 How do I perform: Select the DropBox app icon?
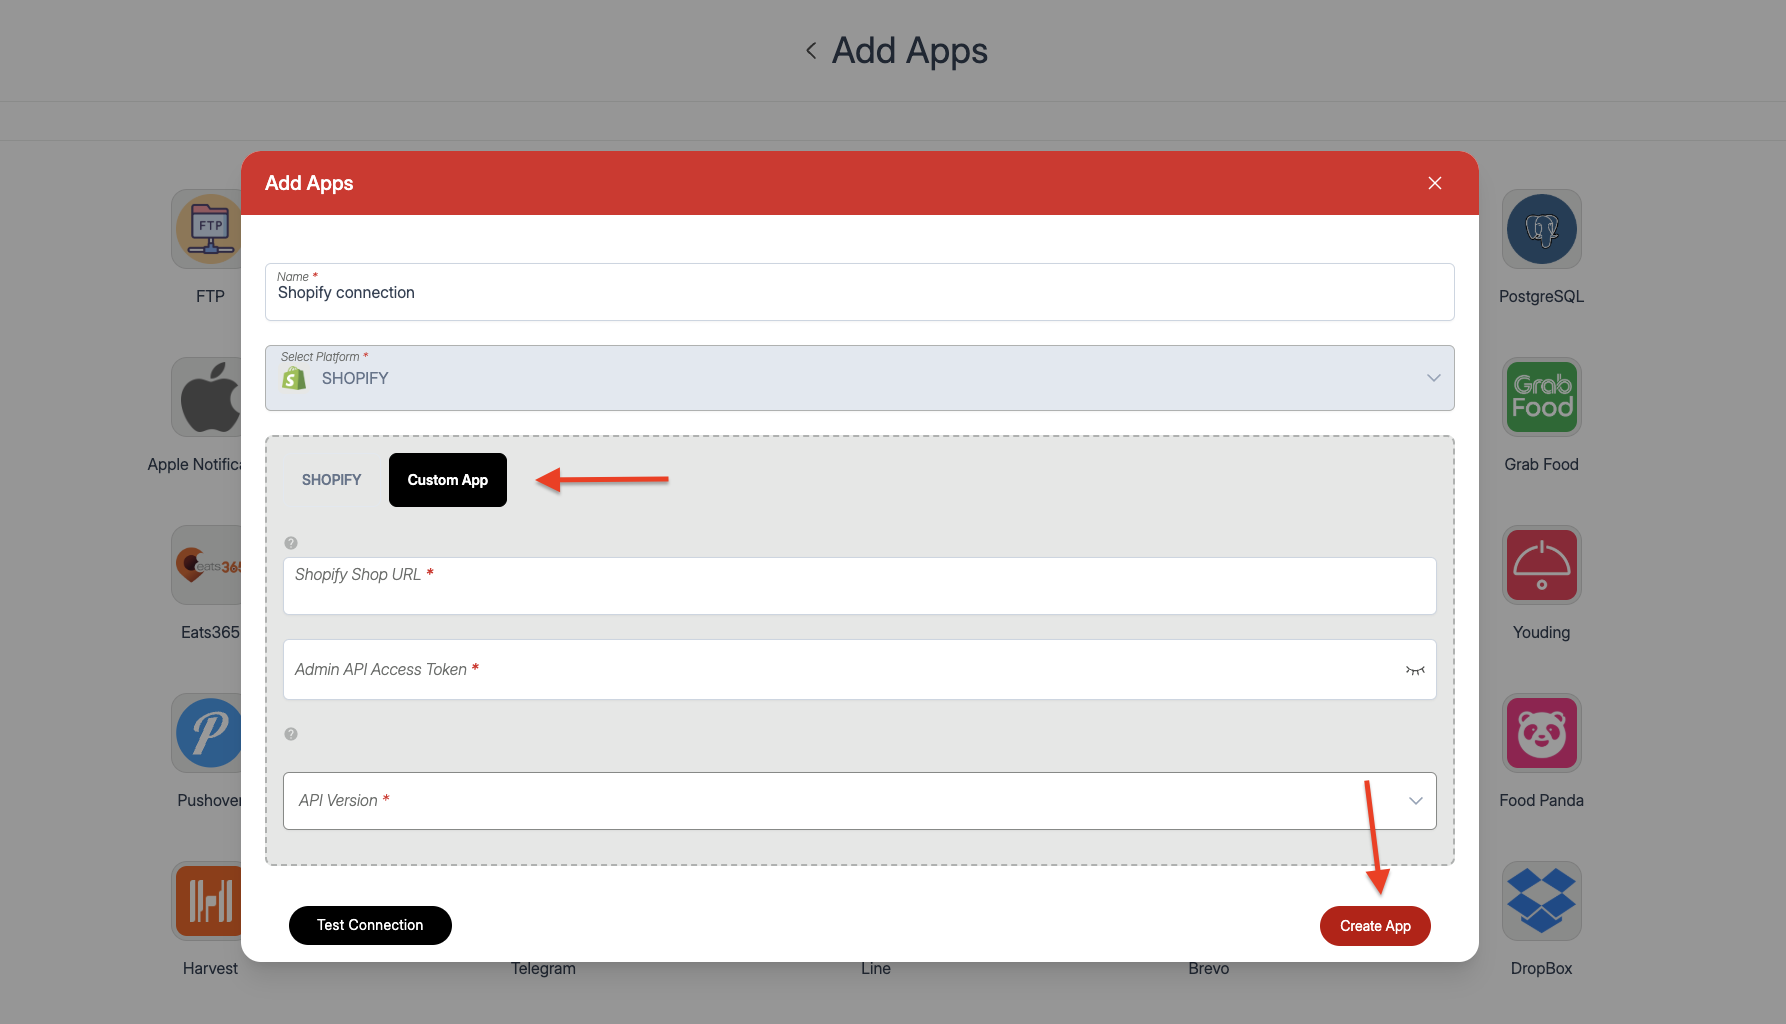1541,901
